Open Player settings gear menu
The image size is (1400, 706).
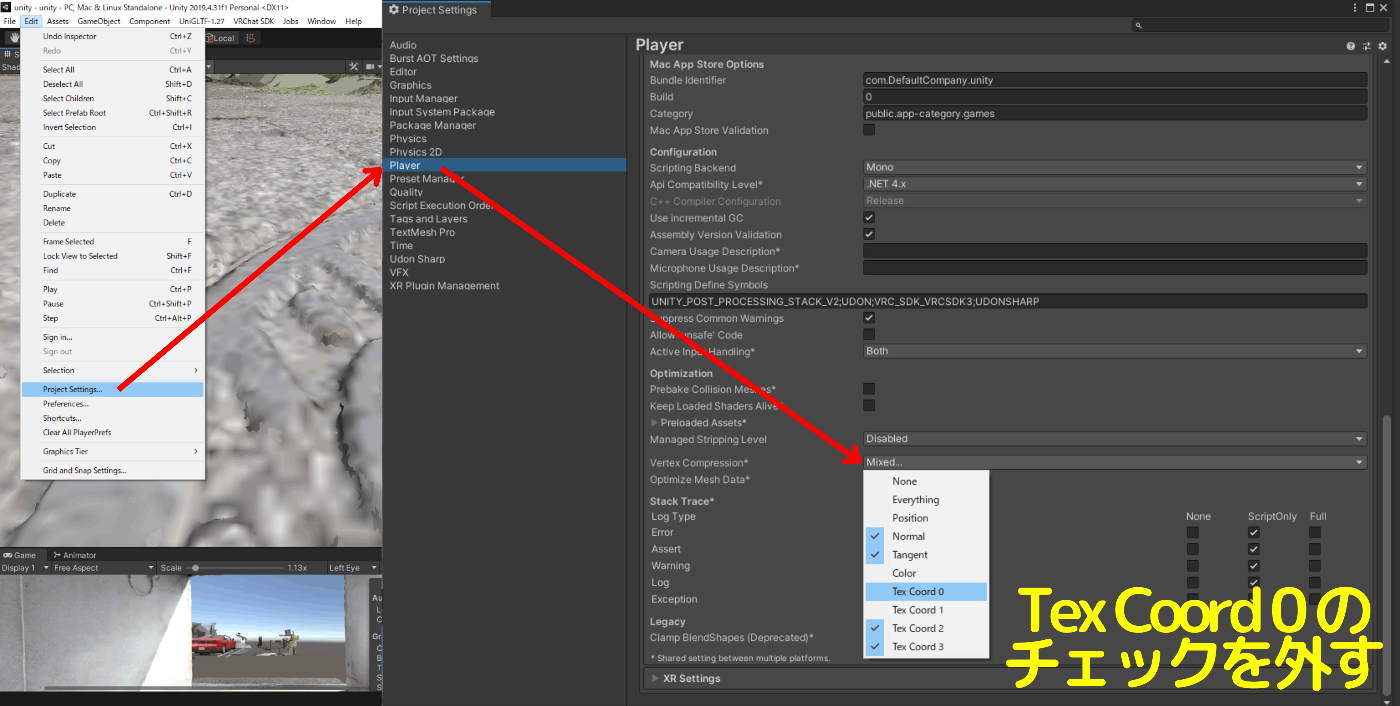pyautogui.click(x=1383, y=46)
